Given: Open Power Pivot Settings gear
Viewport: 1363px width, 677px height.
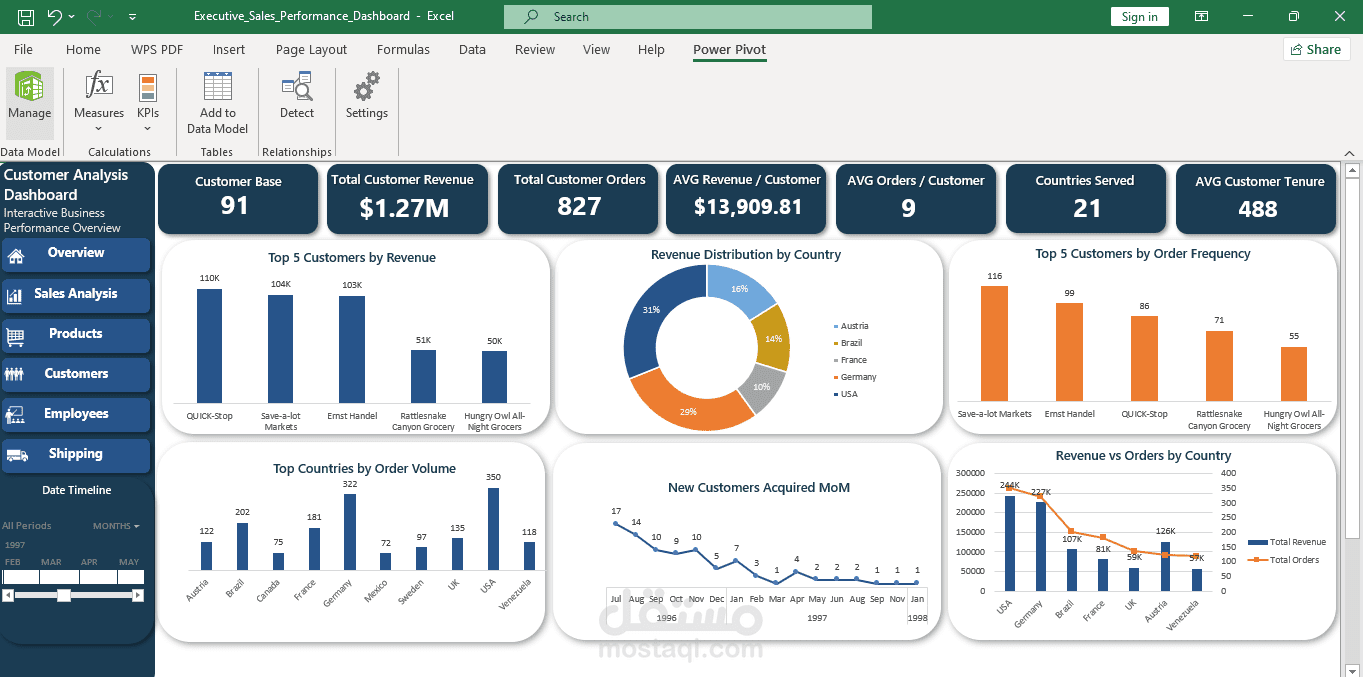Looking at the screenshot, I should (367, 87).
